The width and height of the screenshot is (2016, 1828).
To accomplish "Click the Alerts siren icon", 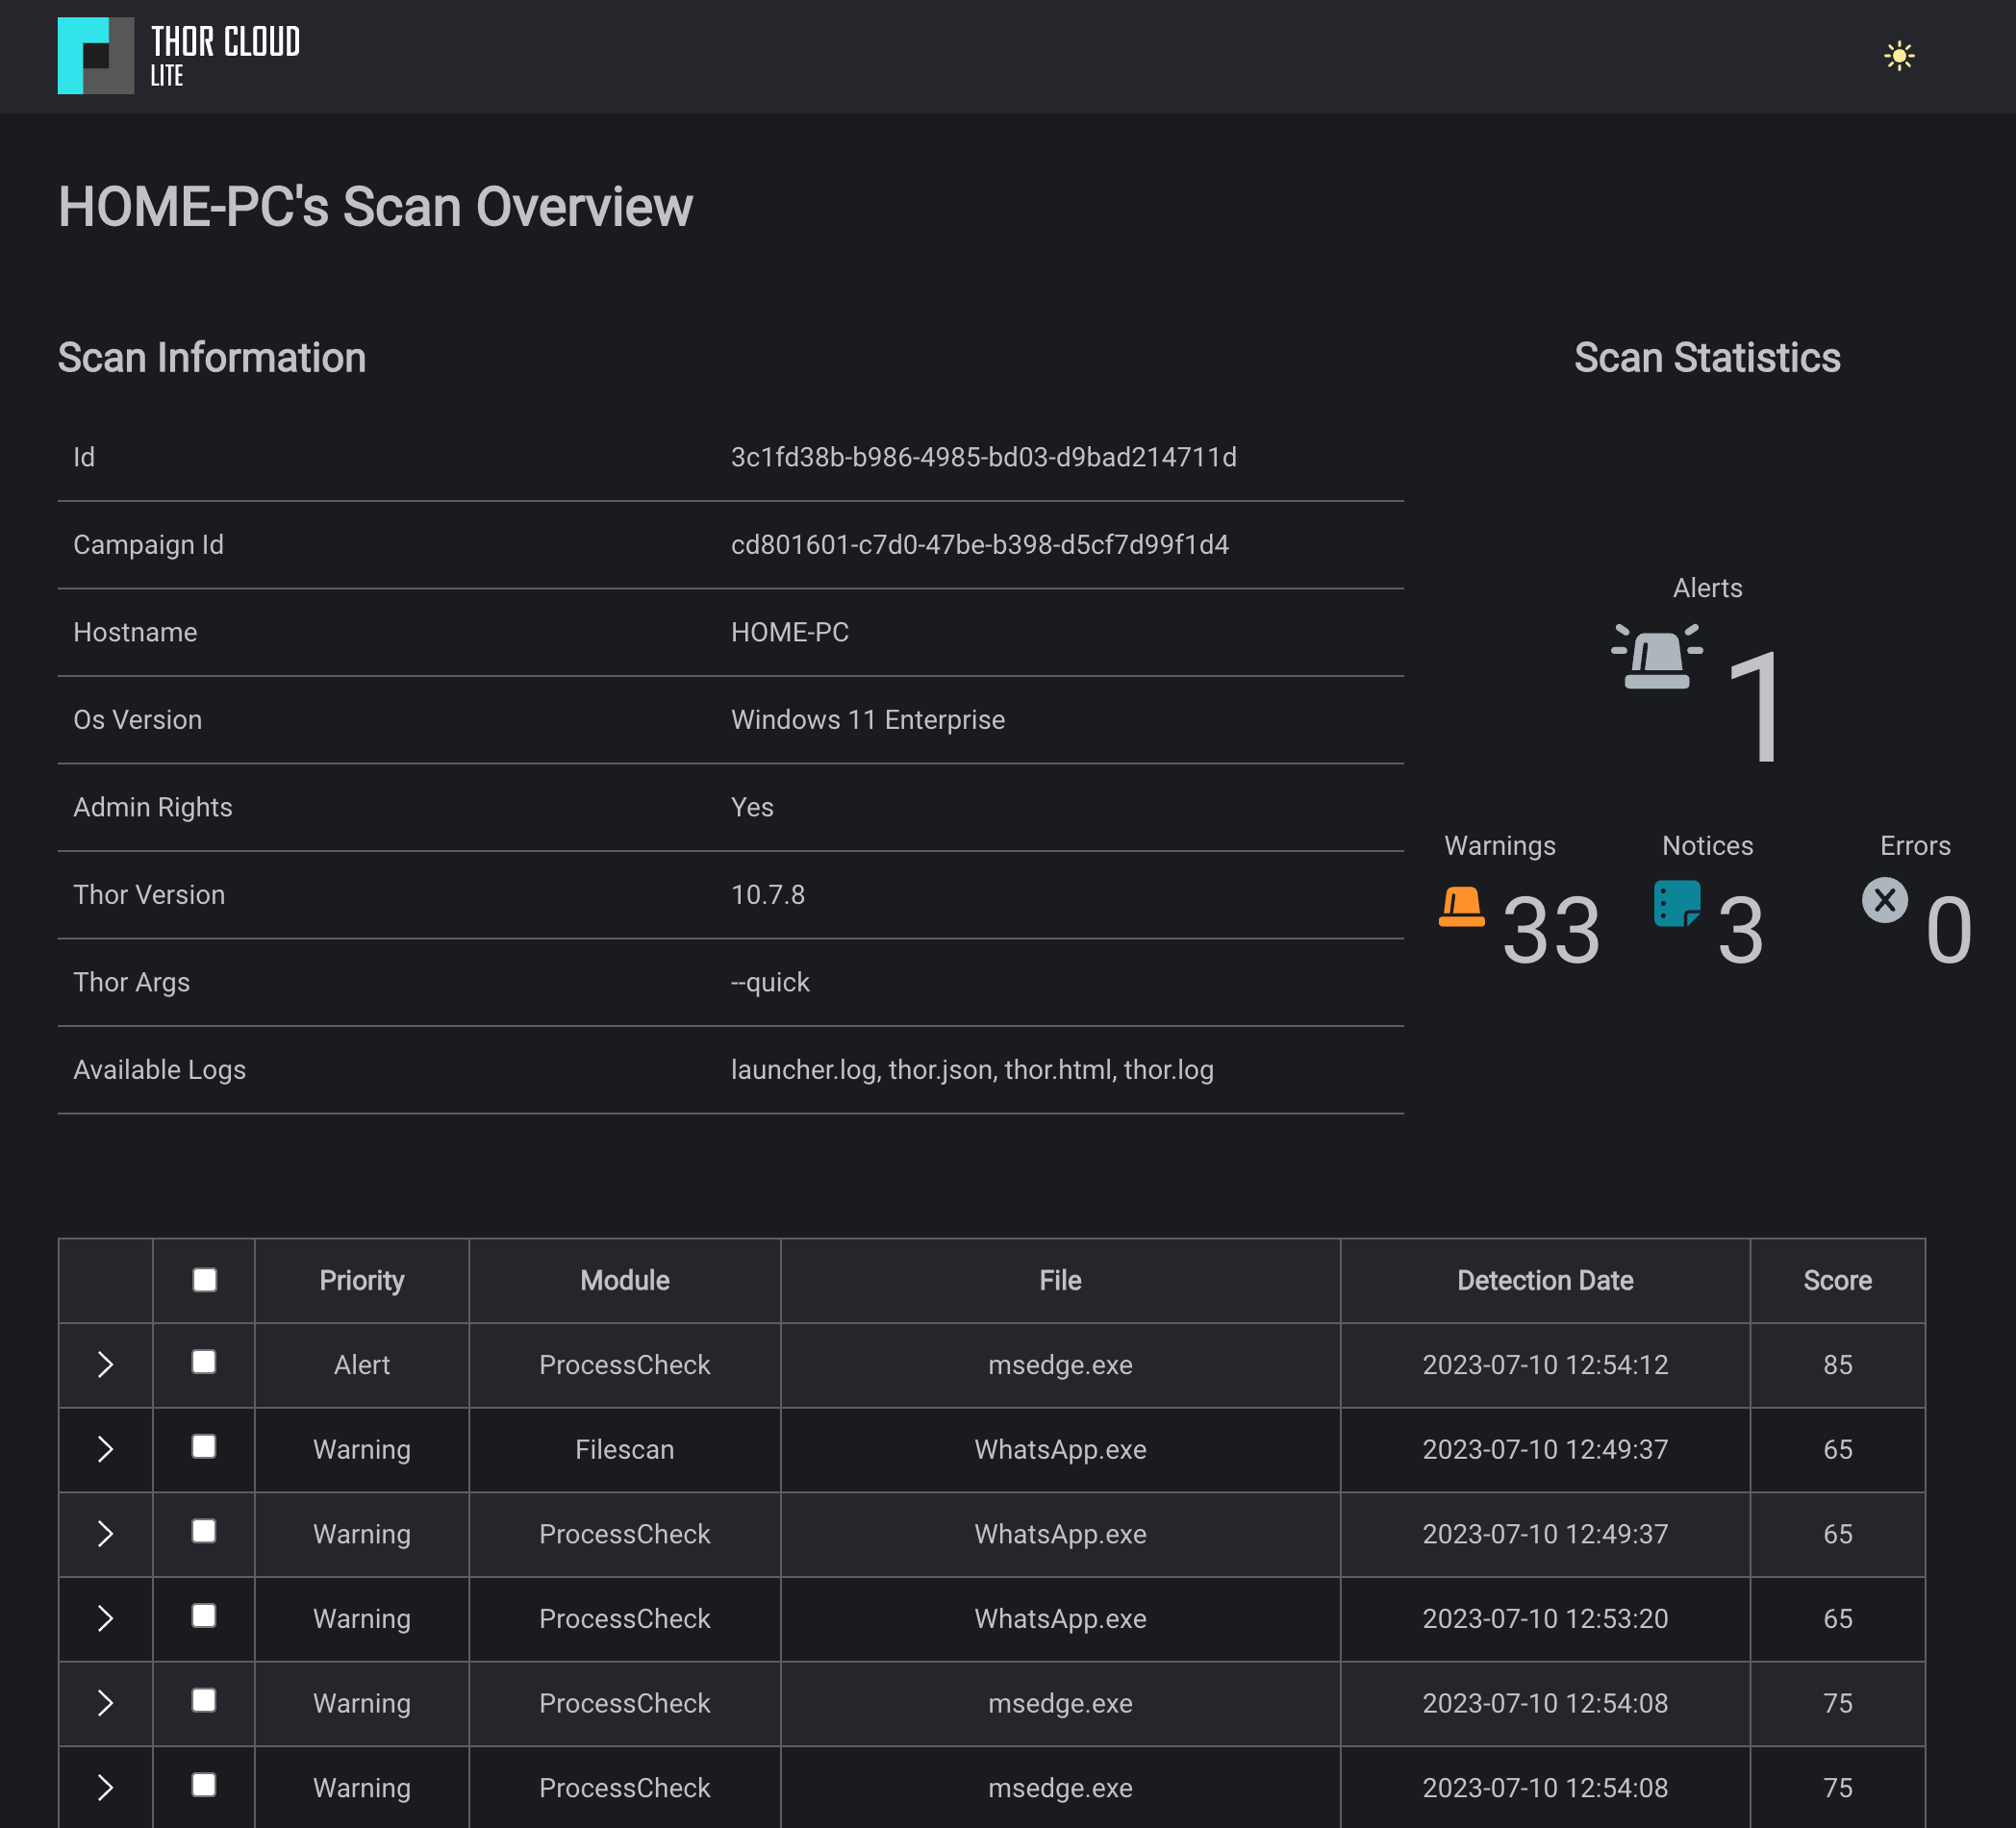I will coord(1656,657).
